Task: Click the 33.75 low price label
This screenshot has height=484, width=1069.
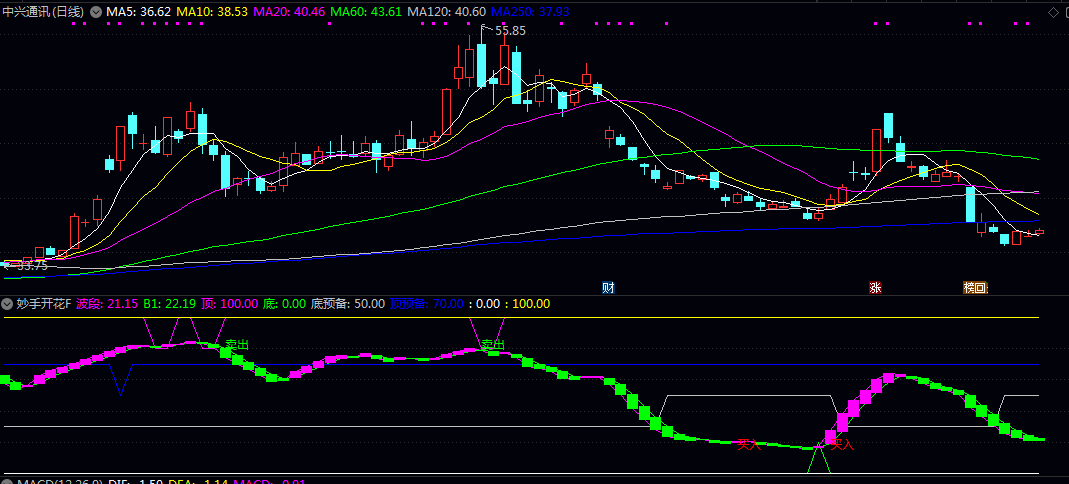Action: 32,265
